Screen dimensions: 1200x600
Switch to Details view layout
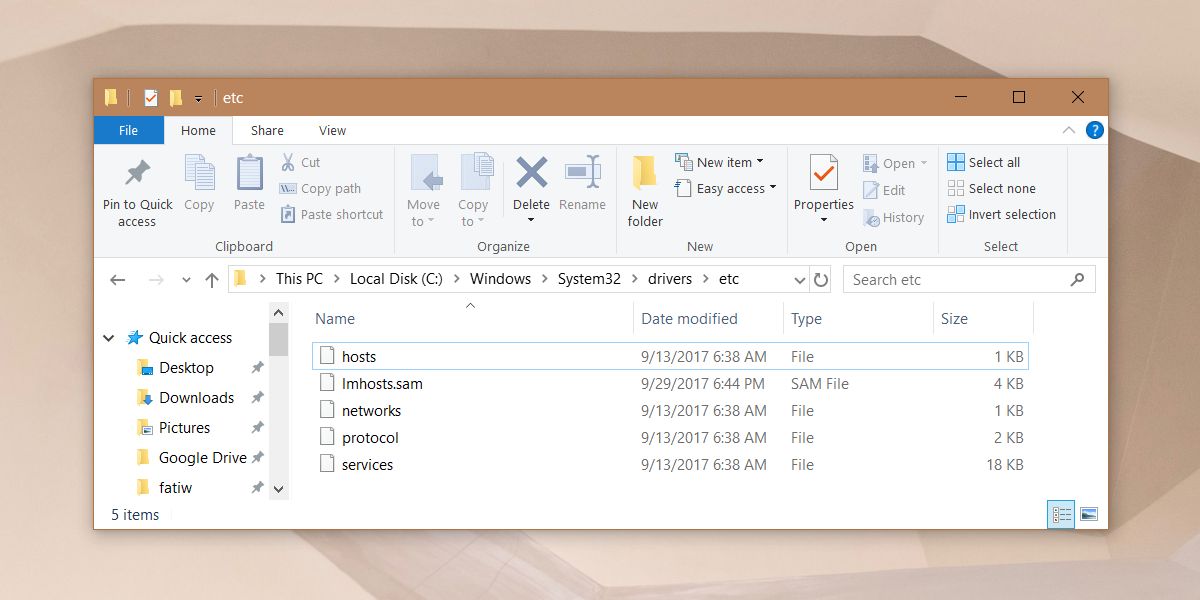pos(1061,514)
